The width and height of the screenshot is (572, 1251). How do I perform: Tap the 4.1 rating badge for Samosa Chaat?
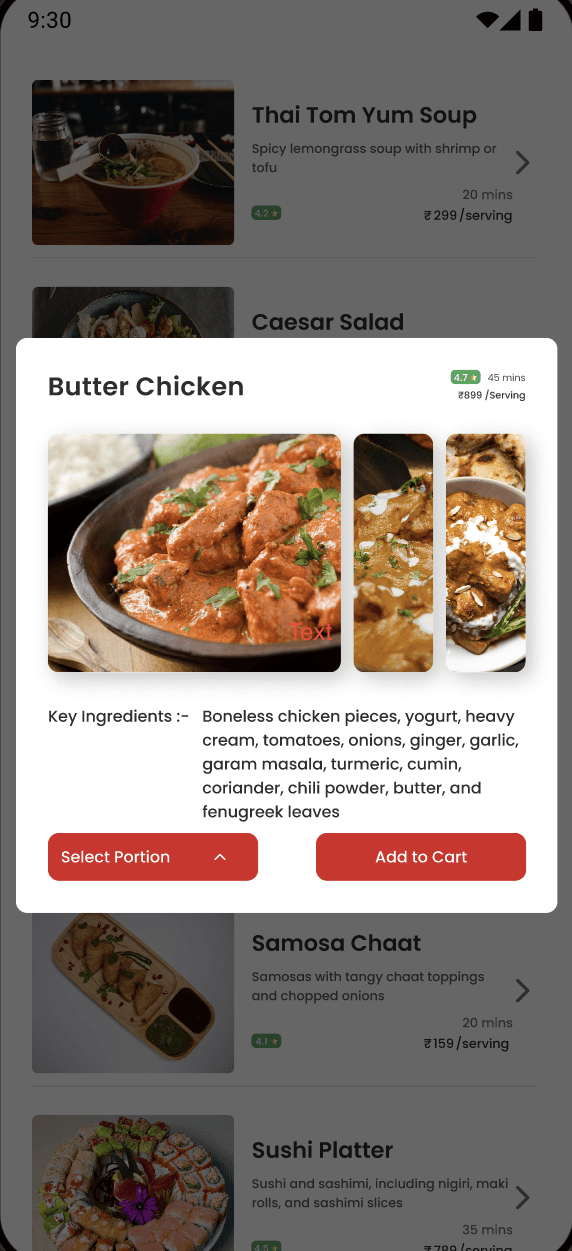coord(266,1041)
